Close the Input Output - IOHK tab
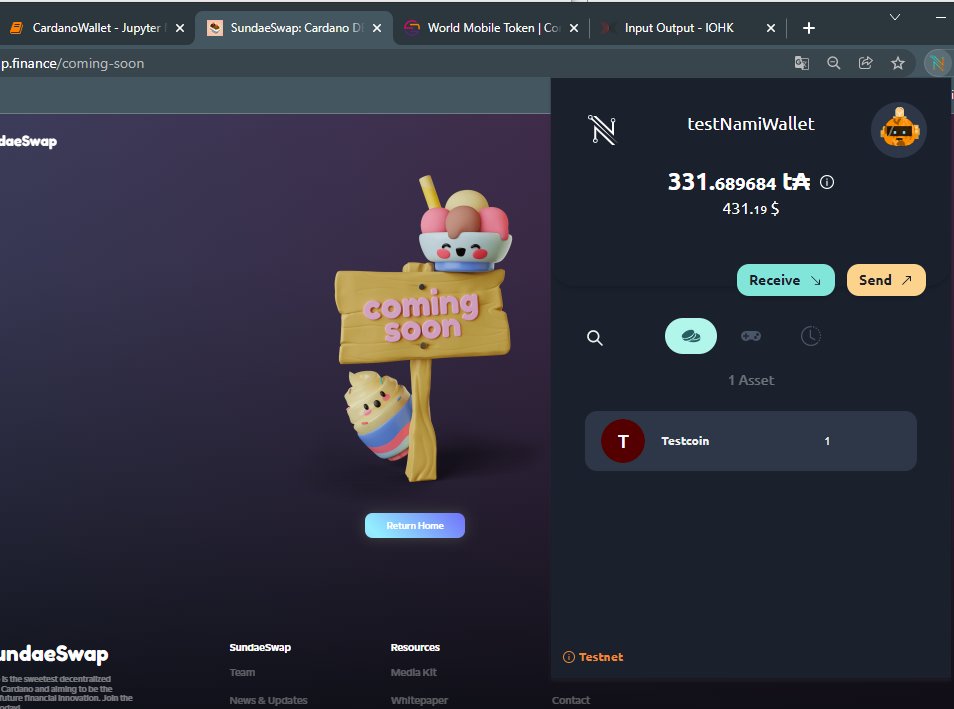This screenshot has width=954, height=709. coord(771,28)
